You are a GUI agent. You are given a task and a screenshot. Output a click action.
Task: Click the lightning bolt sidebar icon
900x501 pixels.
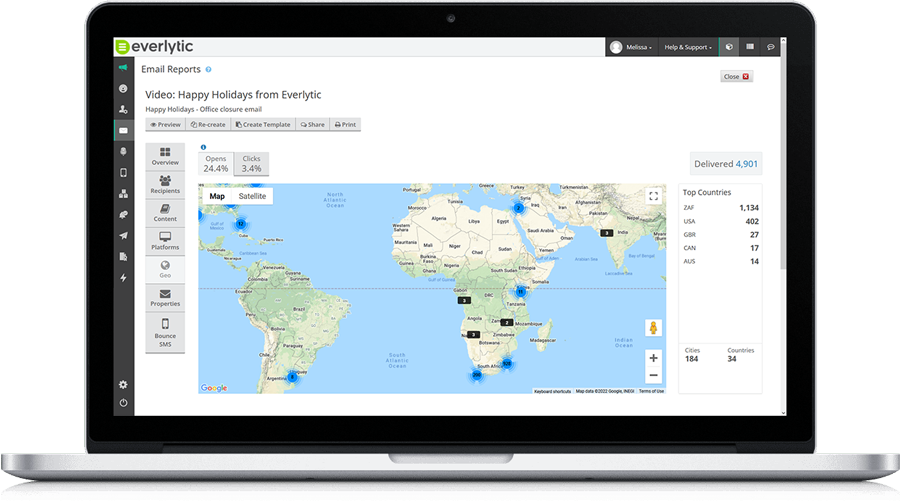click(x=123, y=278)
